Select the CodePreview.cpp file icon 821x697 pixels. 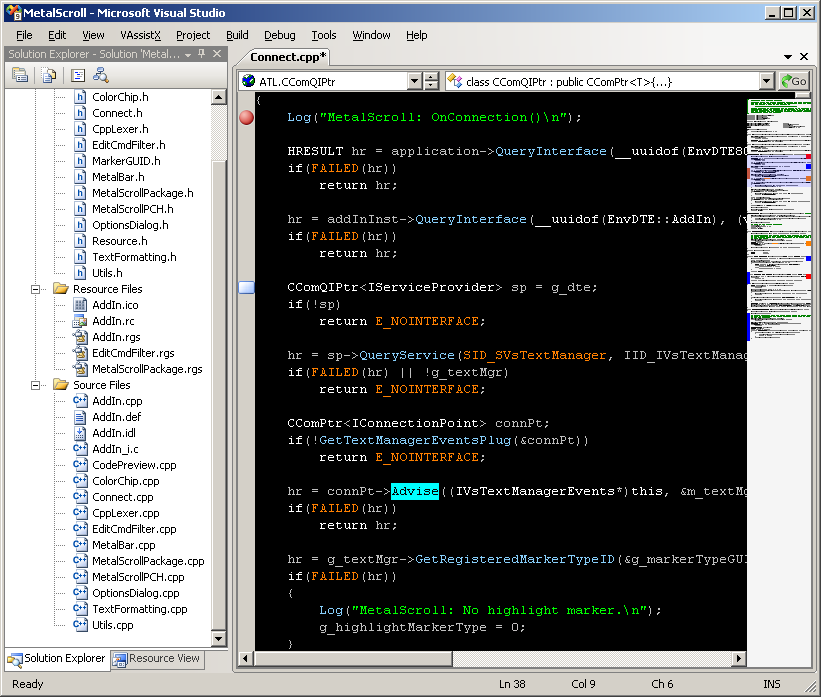point(80,465)
